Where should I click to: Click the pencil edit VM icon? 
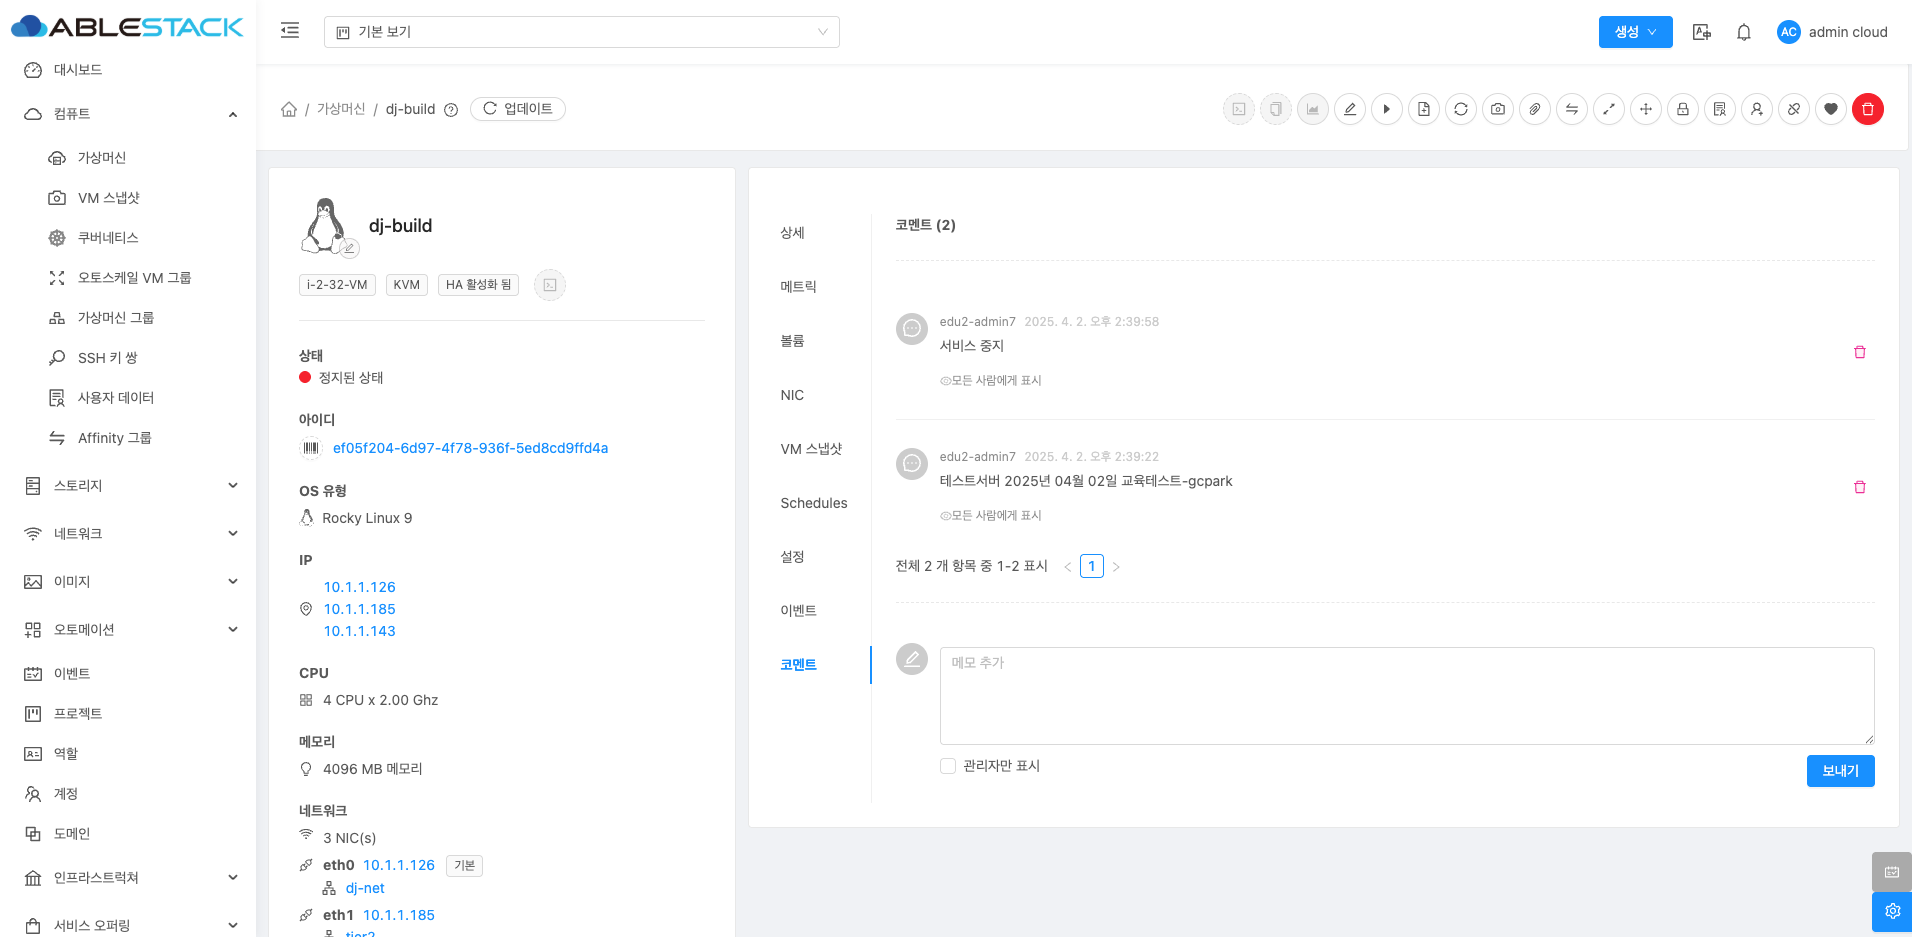point(1349,109)
